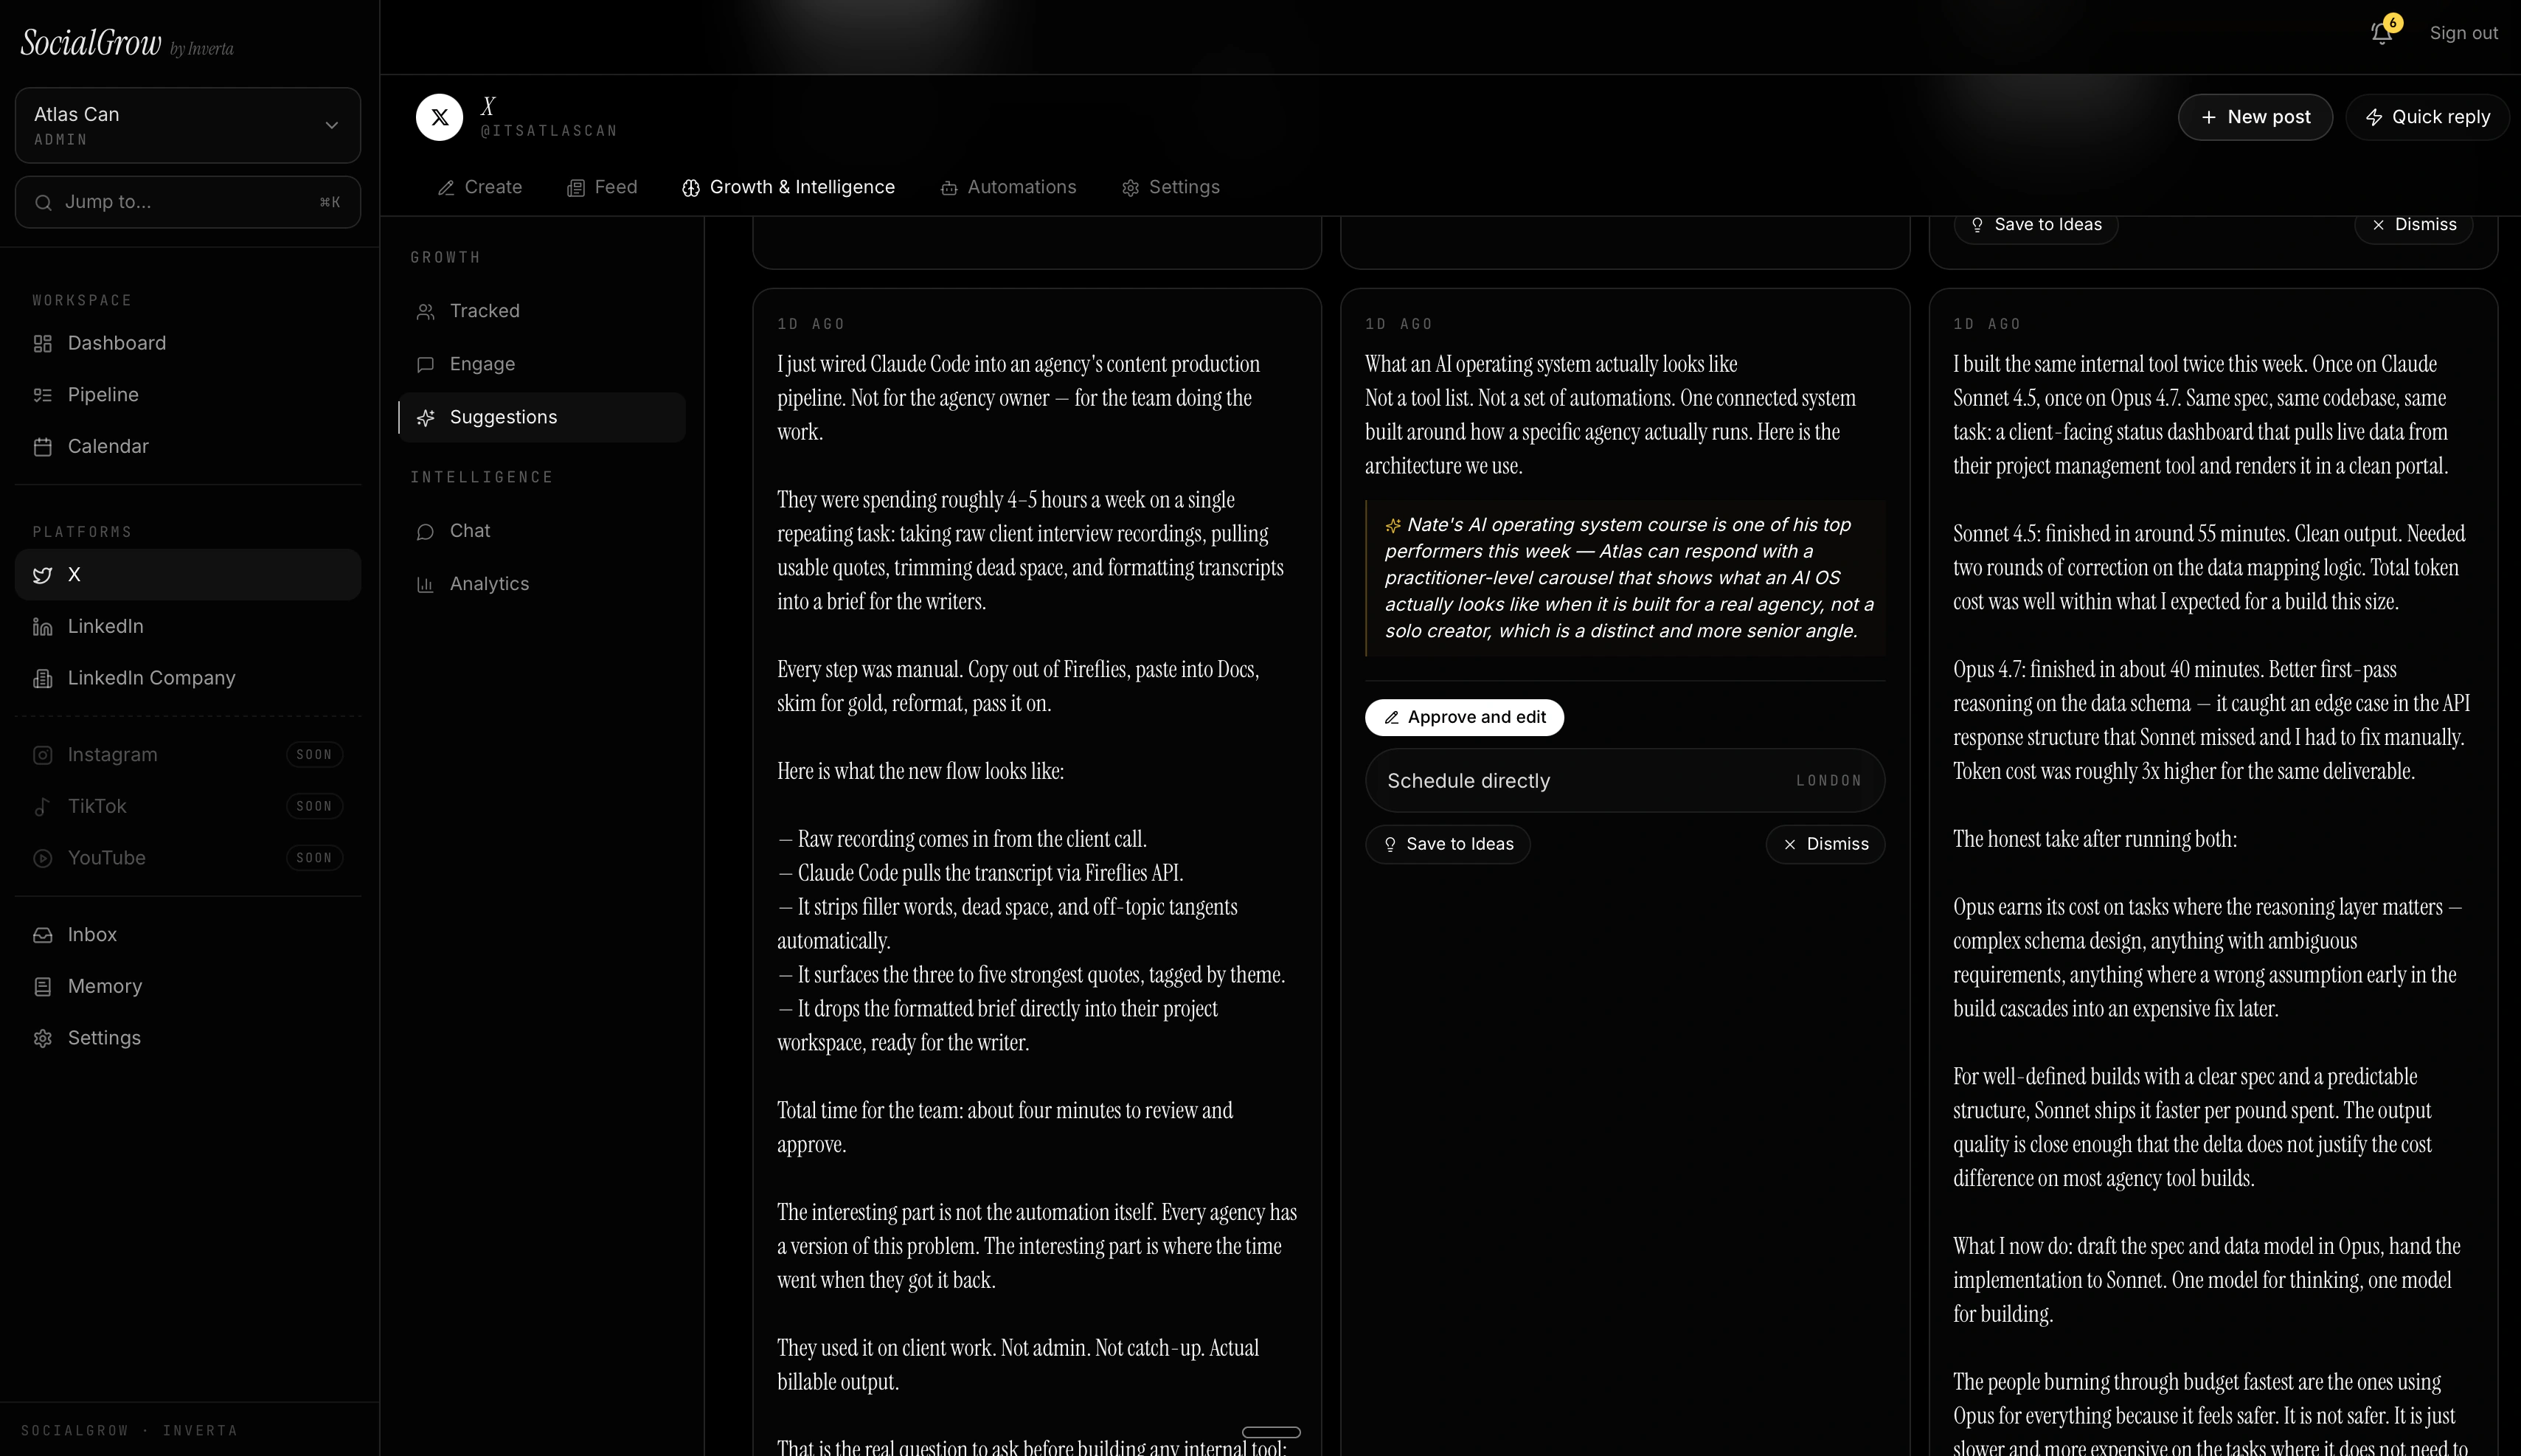Screen dimensions: 2521x1456
Task: Click the Suggestions sparkle icon
Action: pyautogui.click(x=425, y=418)
